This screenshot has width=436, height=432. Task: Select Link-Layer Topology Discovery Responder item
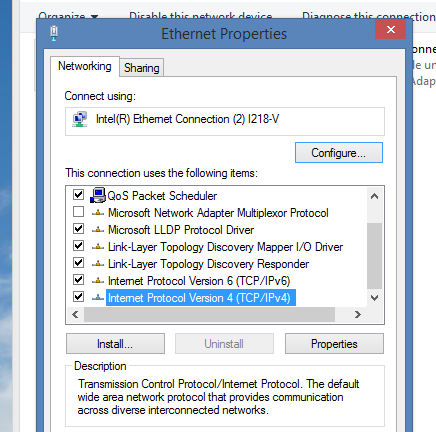(208, 264)
